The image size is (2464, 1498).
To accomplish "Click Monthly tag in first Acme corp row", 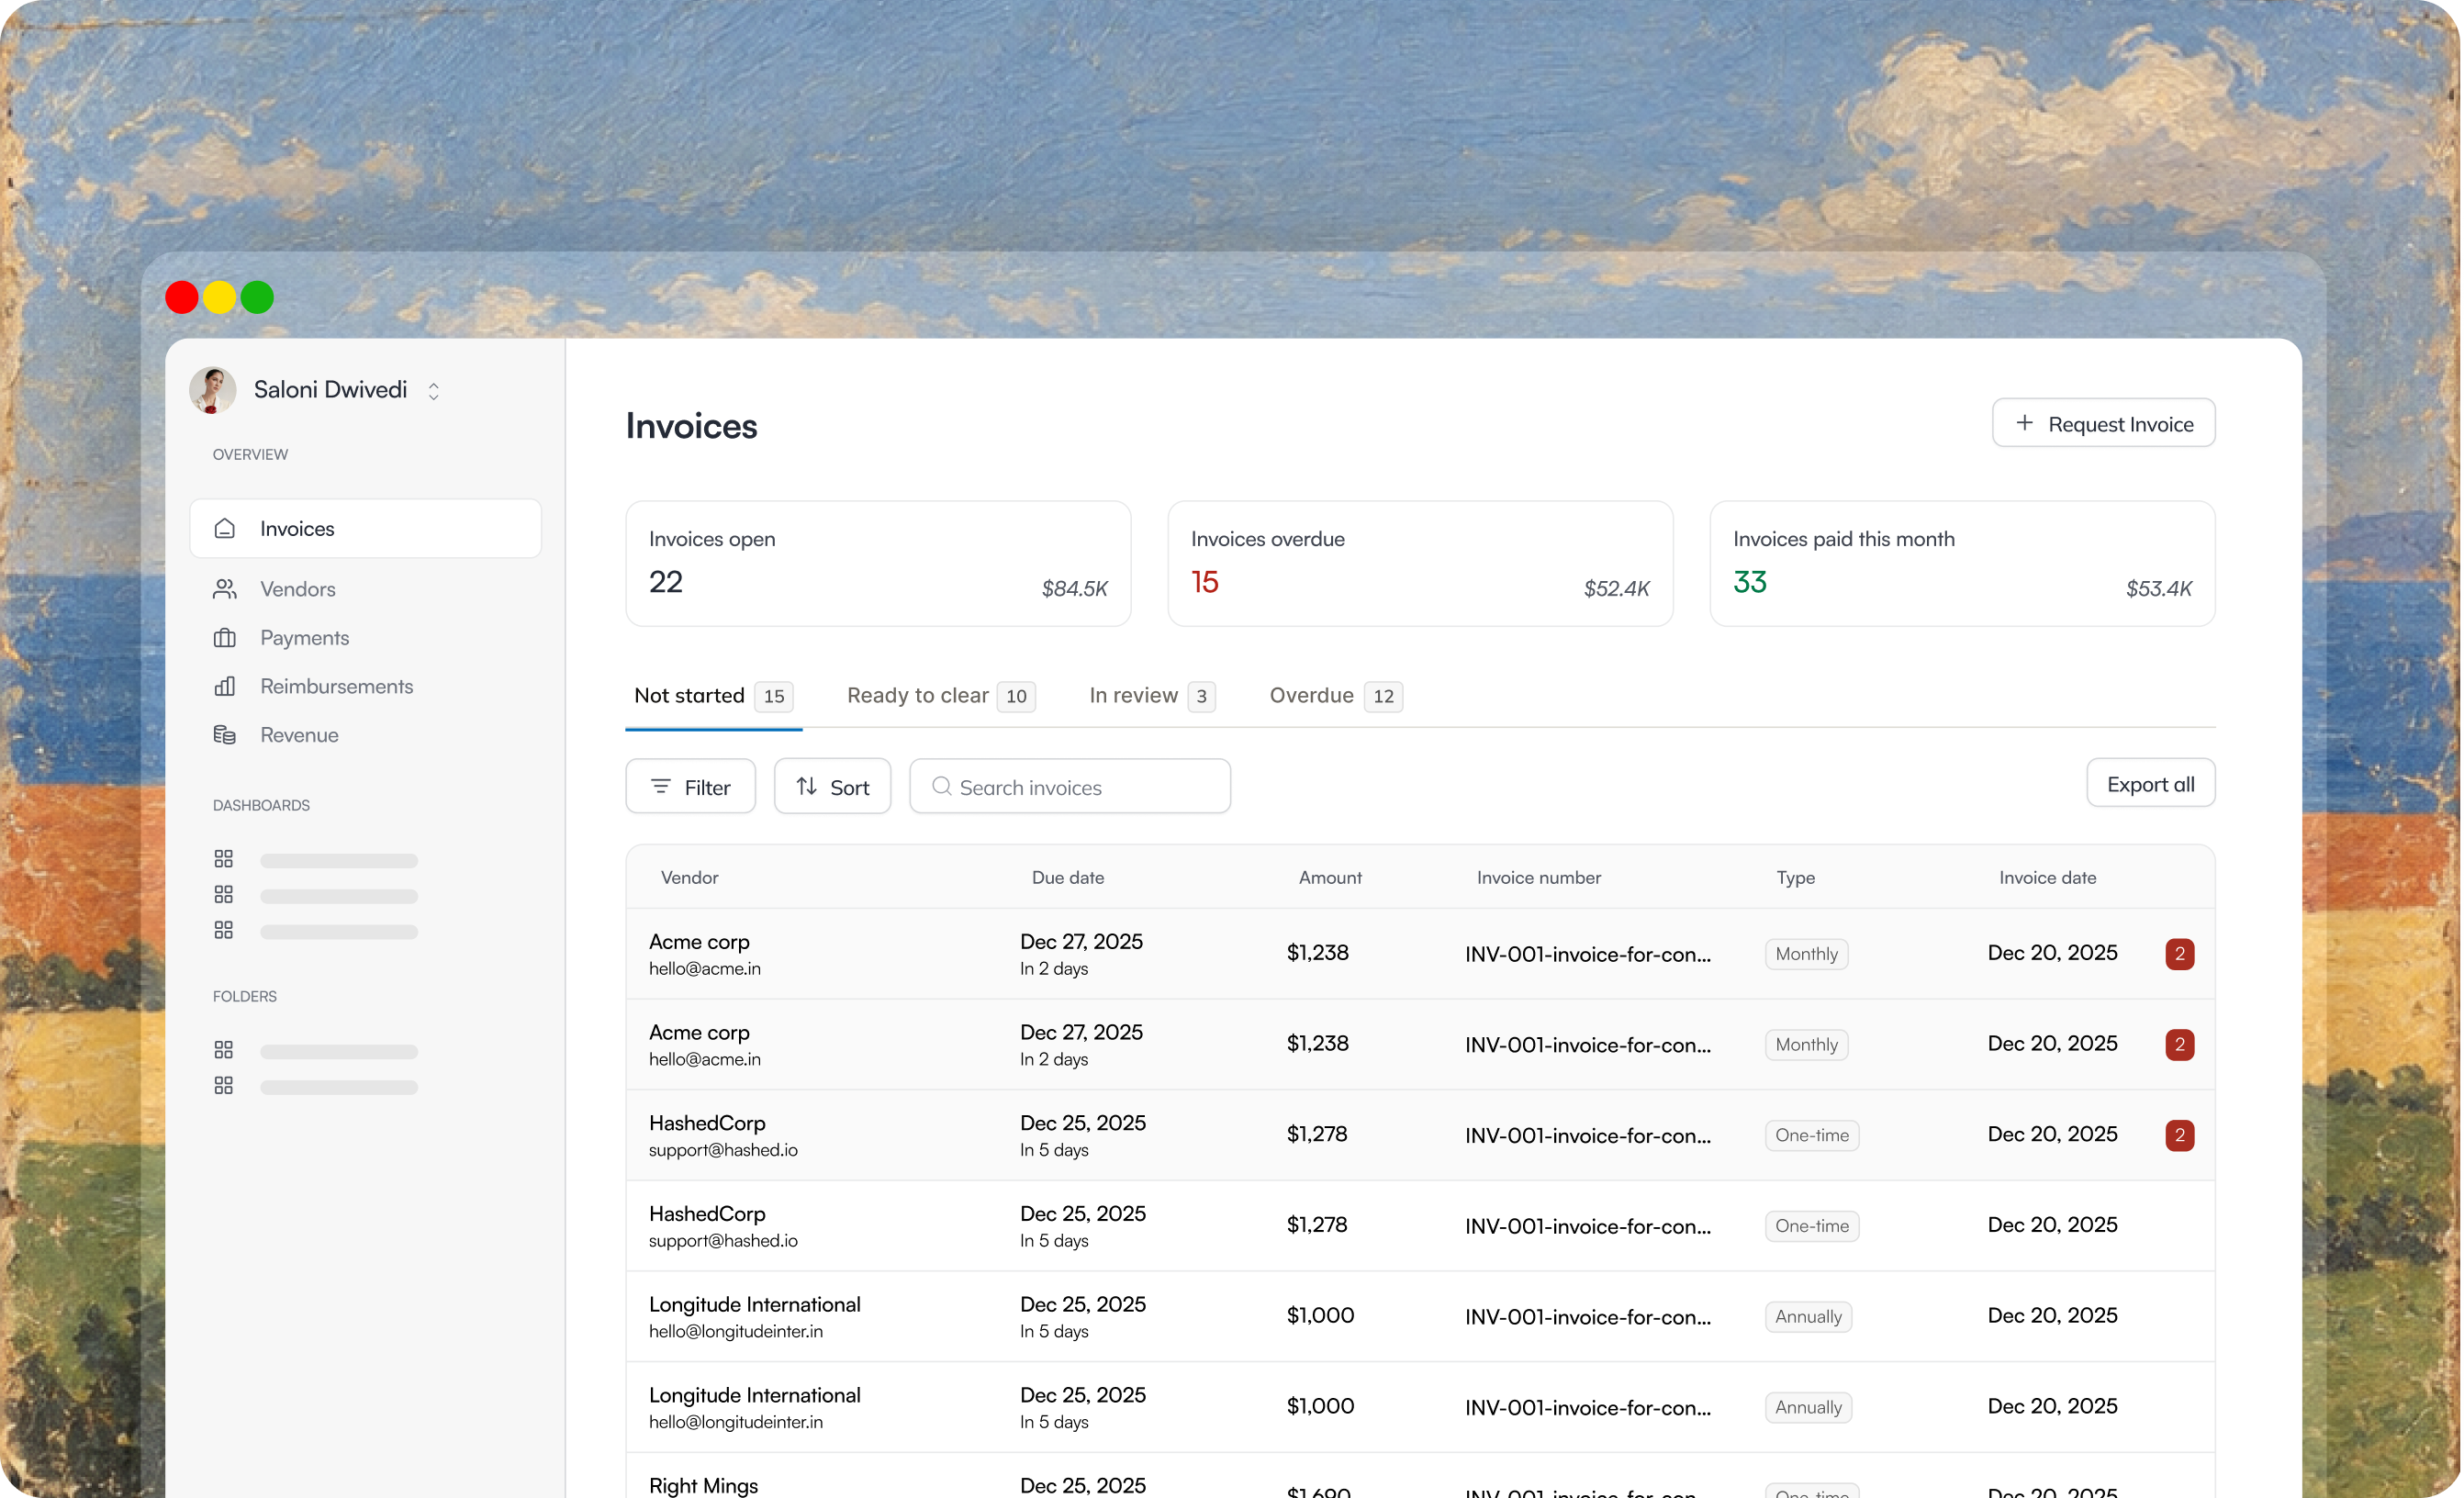I will (x=1806, y=954).
